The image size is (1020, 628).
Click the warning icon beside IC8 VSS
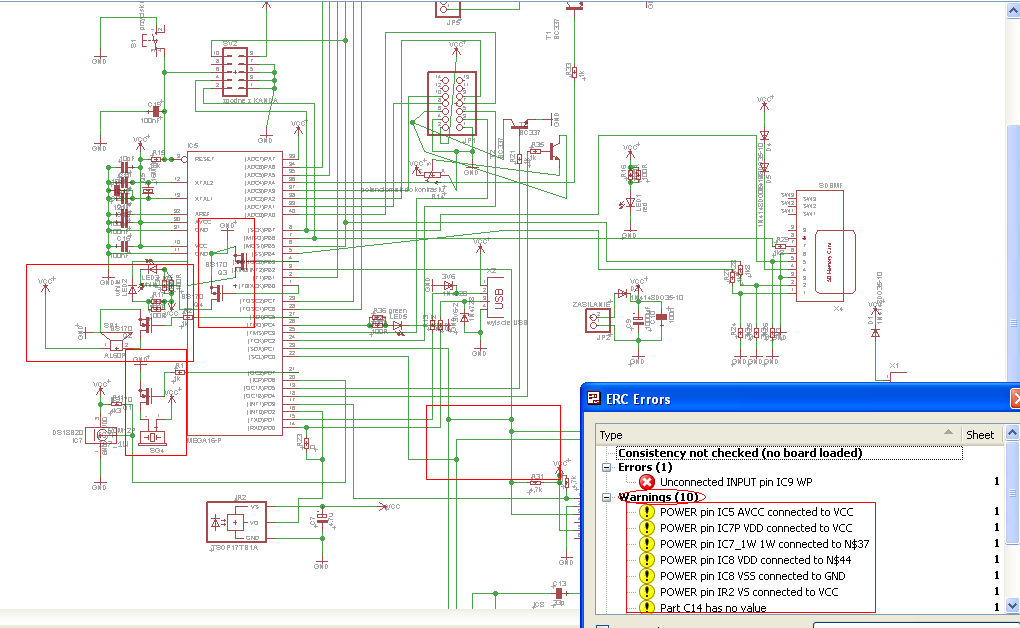click(x=647, y=576)
